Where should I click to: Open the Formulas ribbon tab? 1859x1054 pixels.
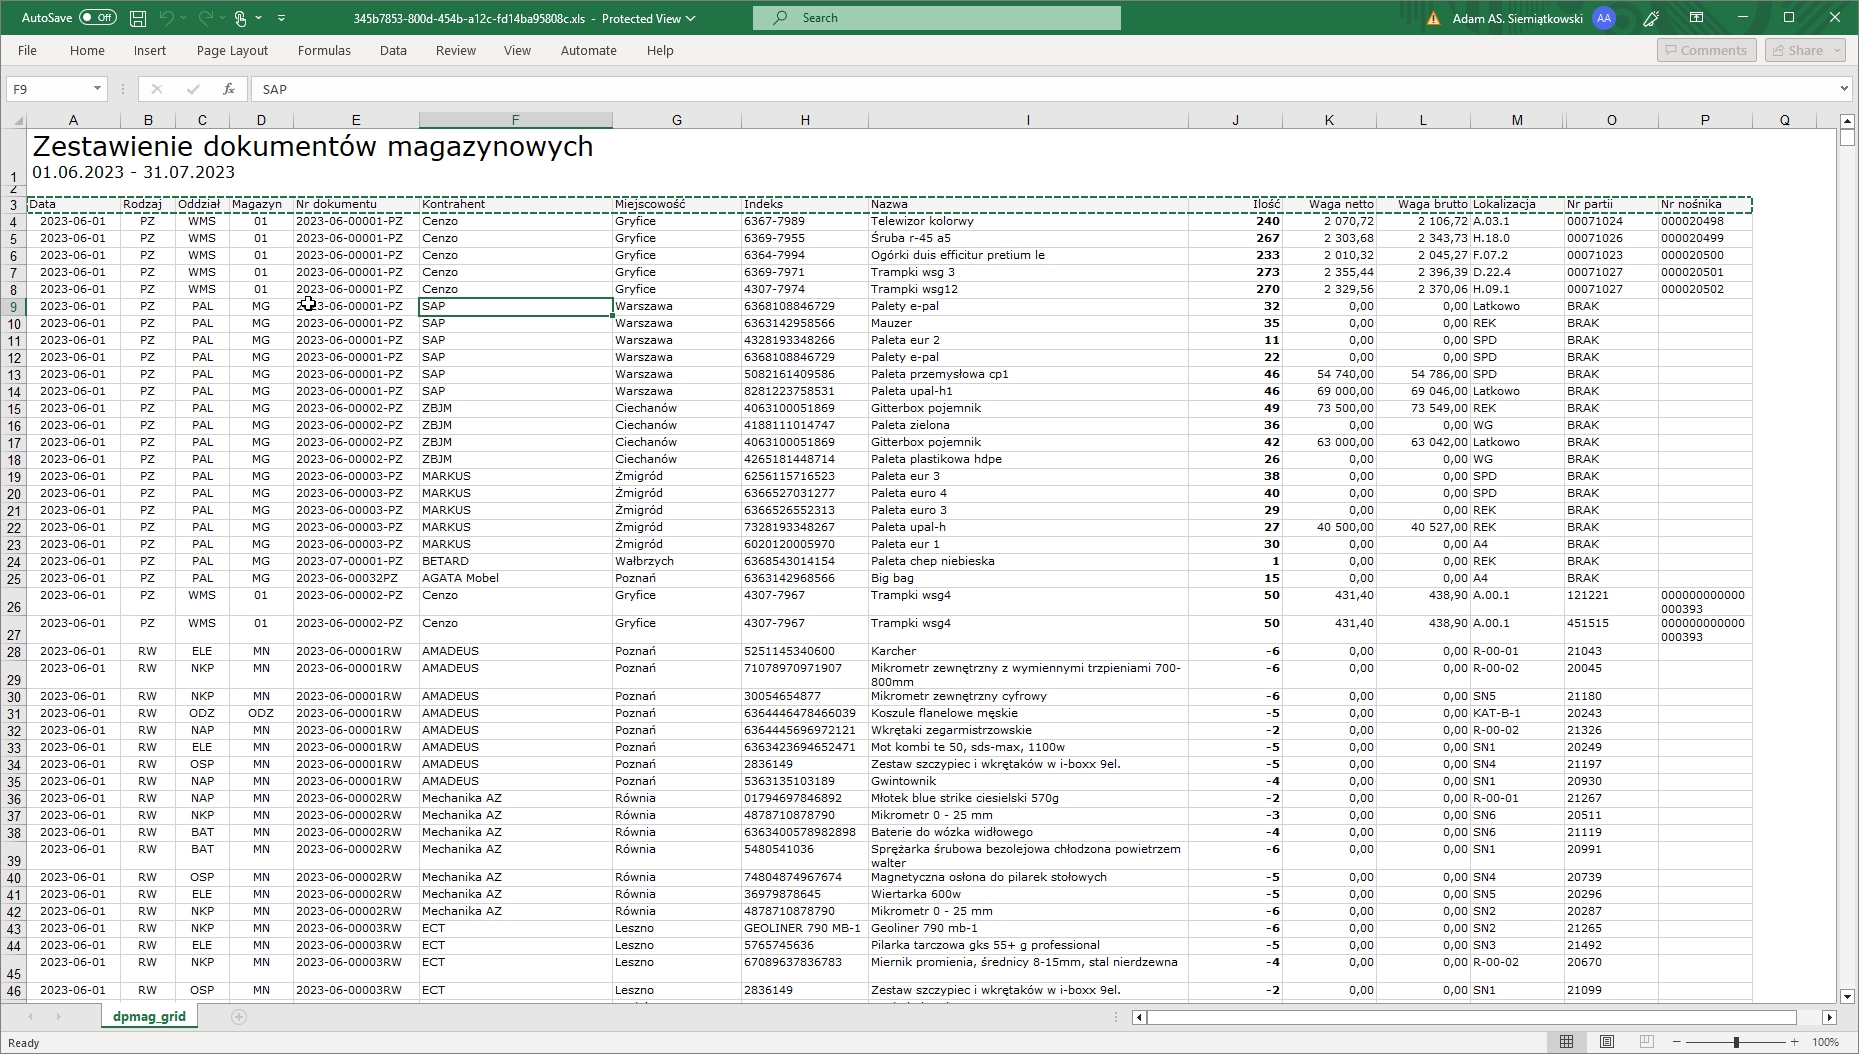324,51
